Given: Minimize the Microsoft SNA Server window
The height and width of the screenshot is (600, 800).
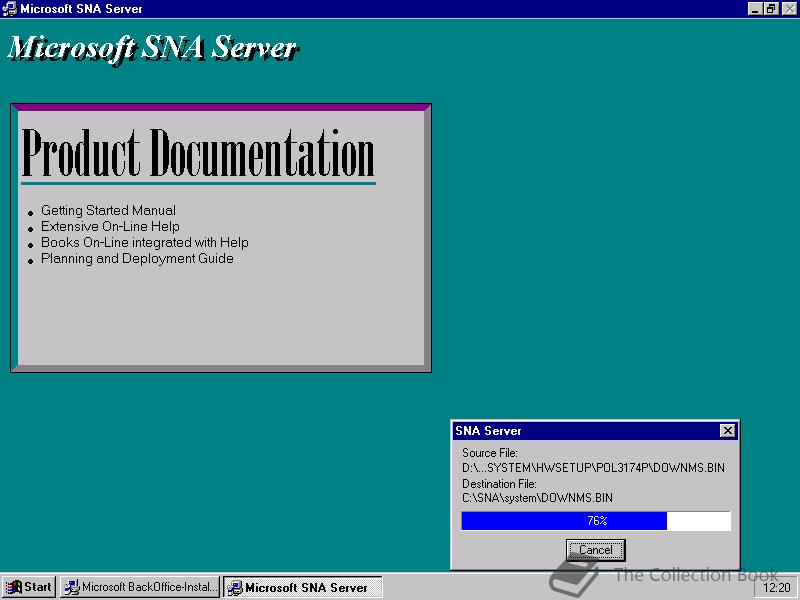Looking at the screenshot, I should coord(755,9).
